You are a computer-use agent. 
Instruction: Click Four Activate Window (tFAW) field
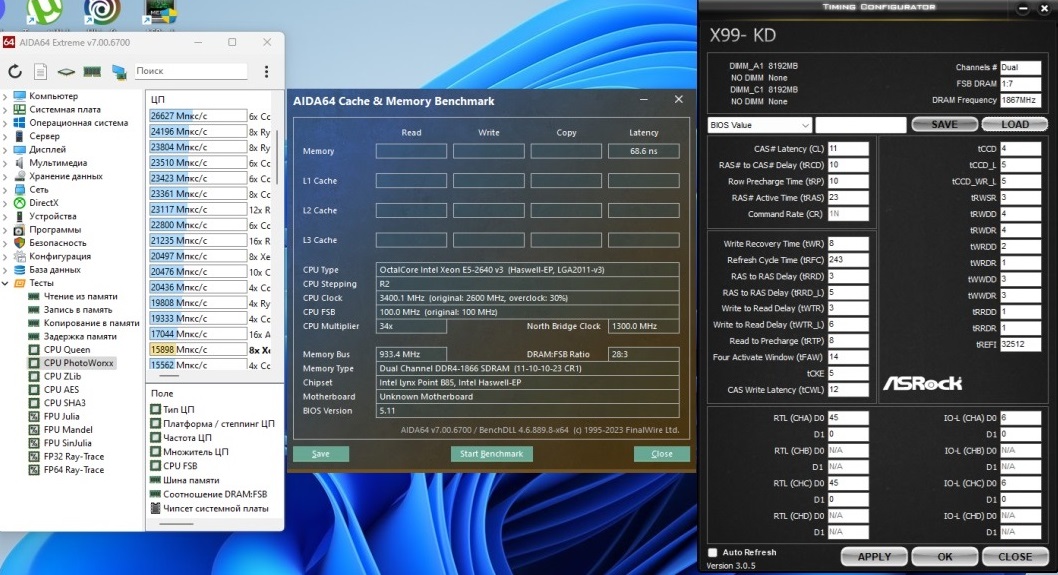tap(847, 357)
